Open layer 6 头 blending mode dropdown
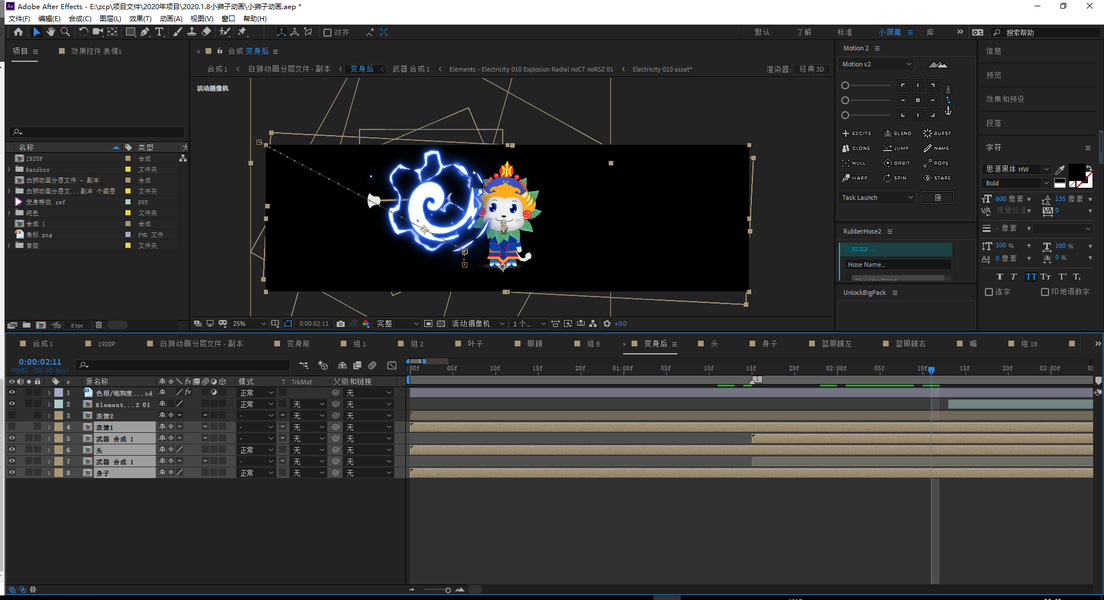 (256, 450)
